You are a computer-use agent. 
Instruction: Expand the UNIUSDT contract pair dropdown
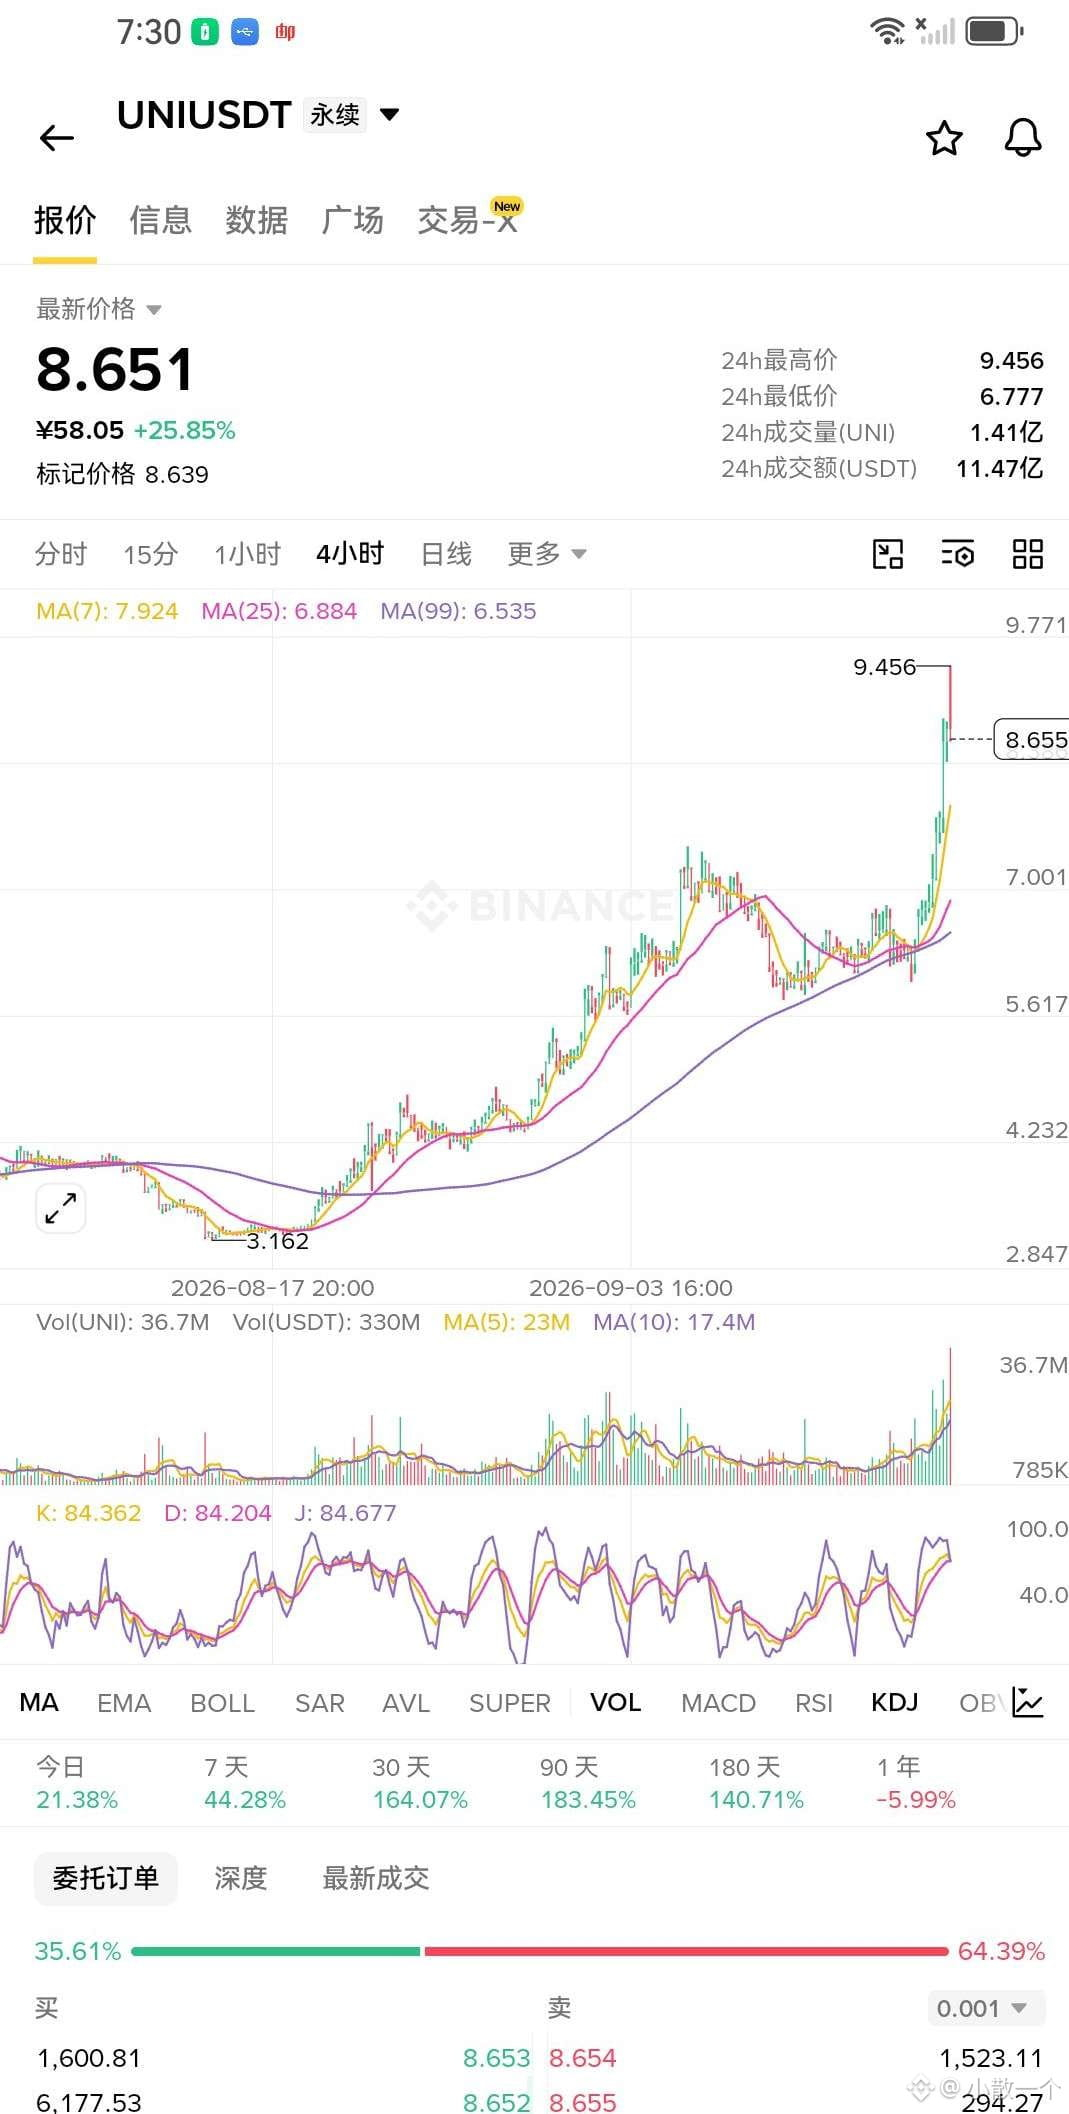click(x=390, y=114)
